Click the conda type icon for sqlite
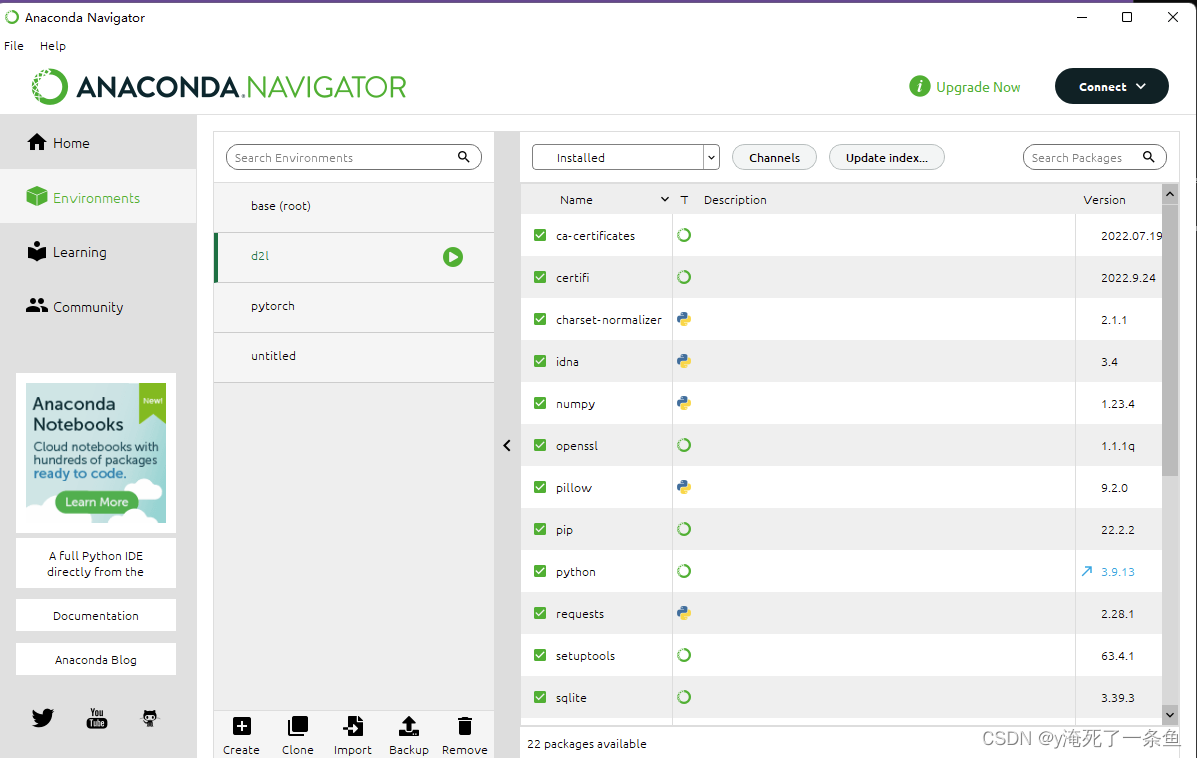 coord(684,697)
